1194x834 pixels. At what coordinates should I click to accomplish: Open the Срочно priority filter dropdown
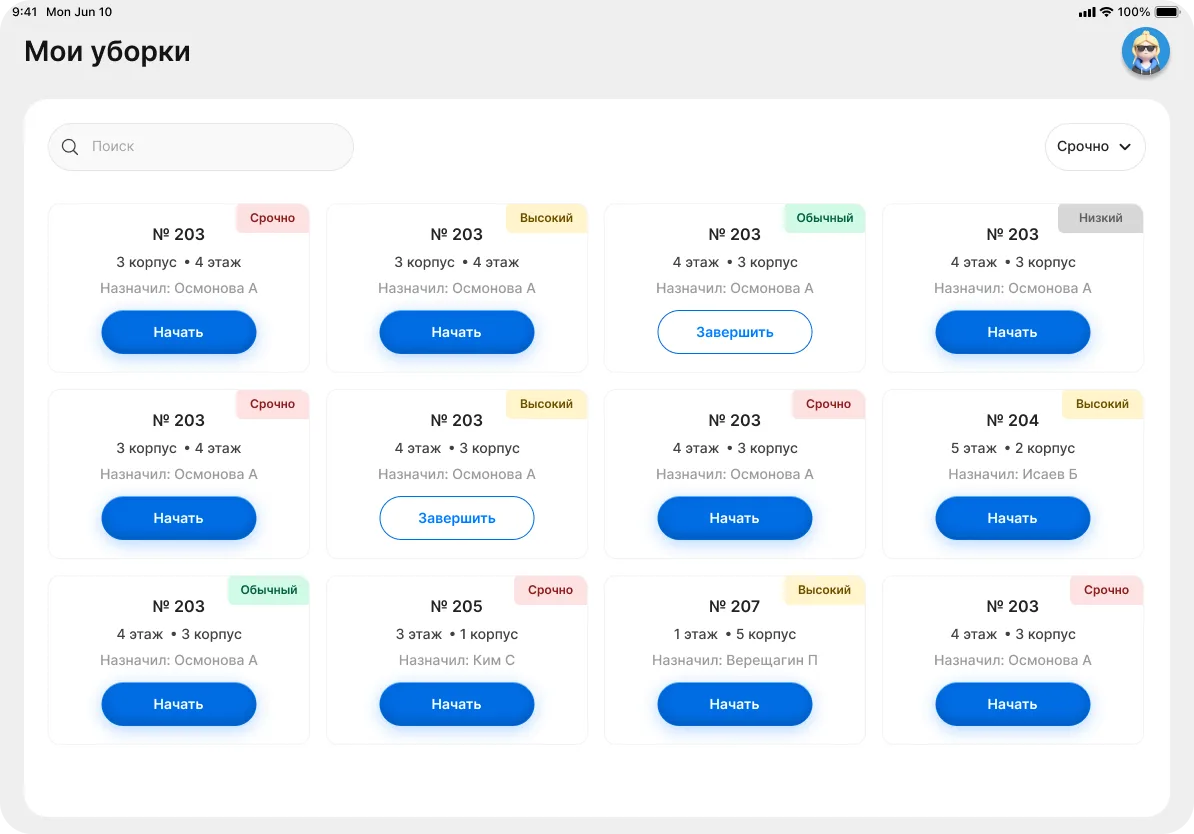point(1094,147)
